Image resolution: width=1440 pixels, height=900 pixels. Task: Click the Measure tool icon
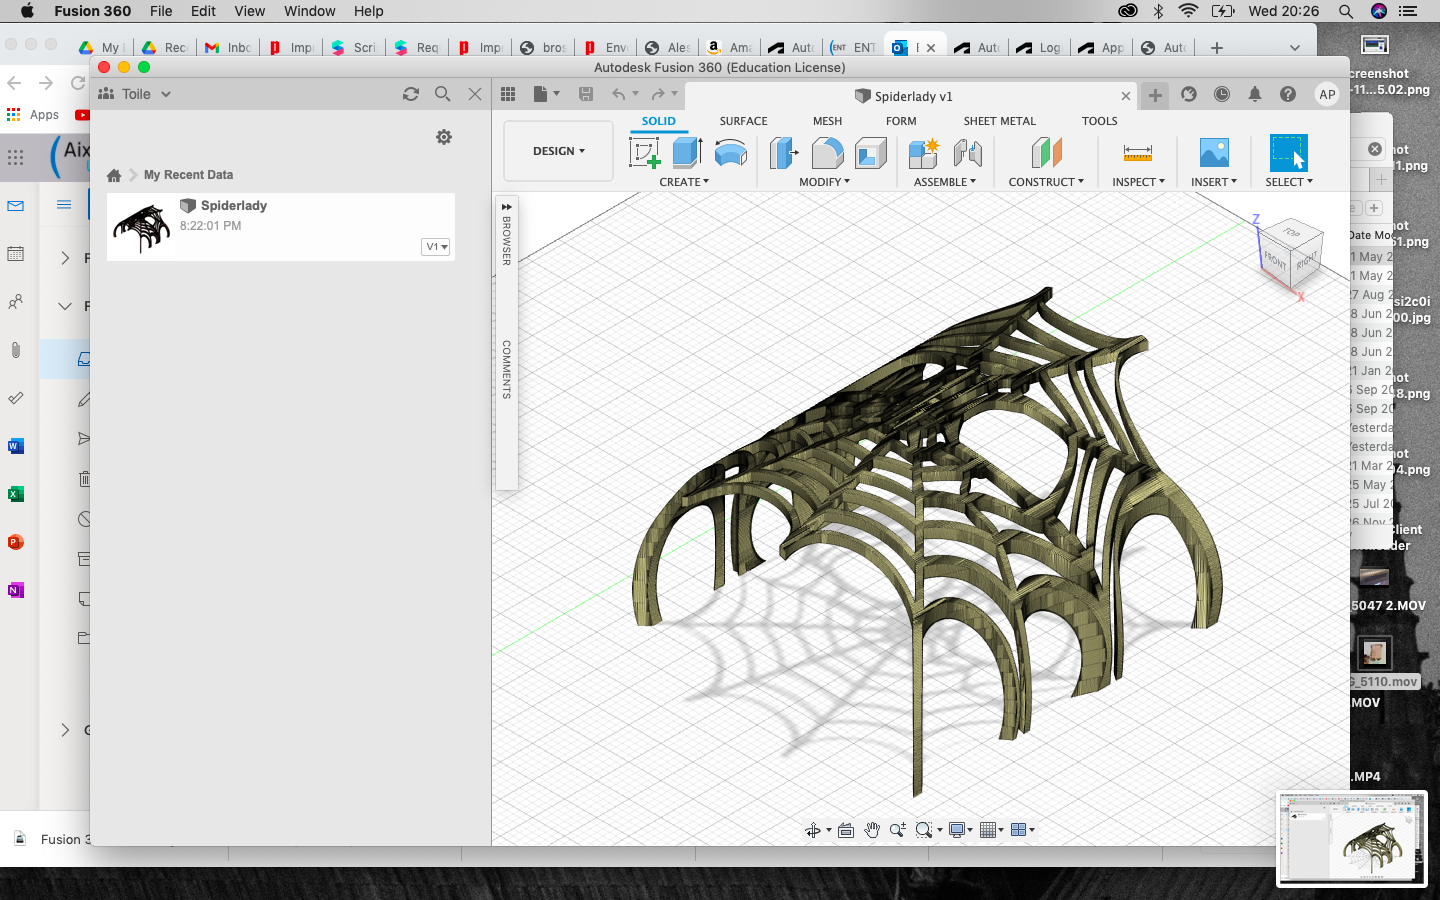pyautogui.click(x=1138, y=153)
